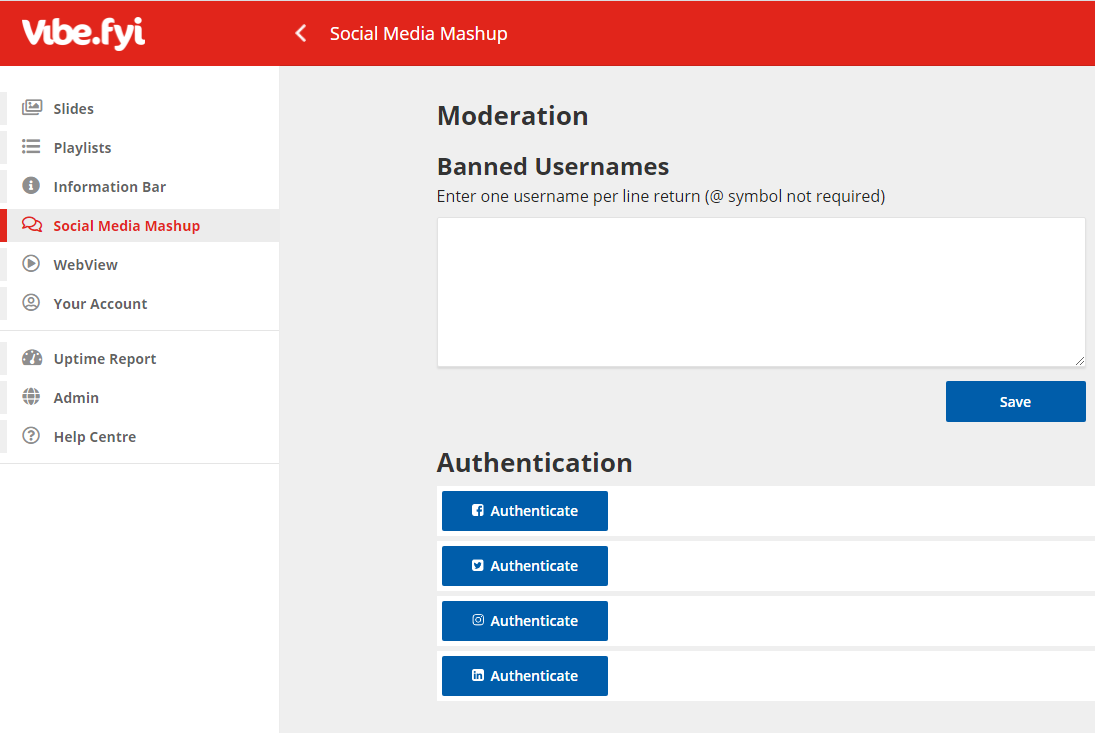Click the Social Media Mashup chat icon

[31, 224]
